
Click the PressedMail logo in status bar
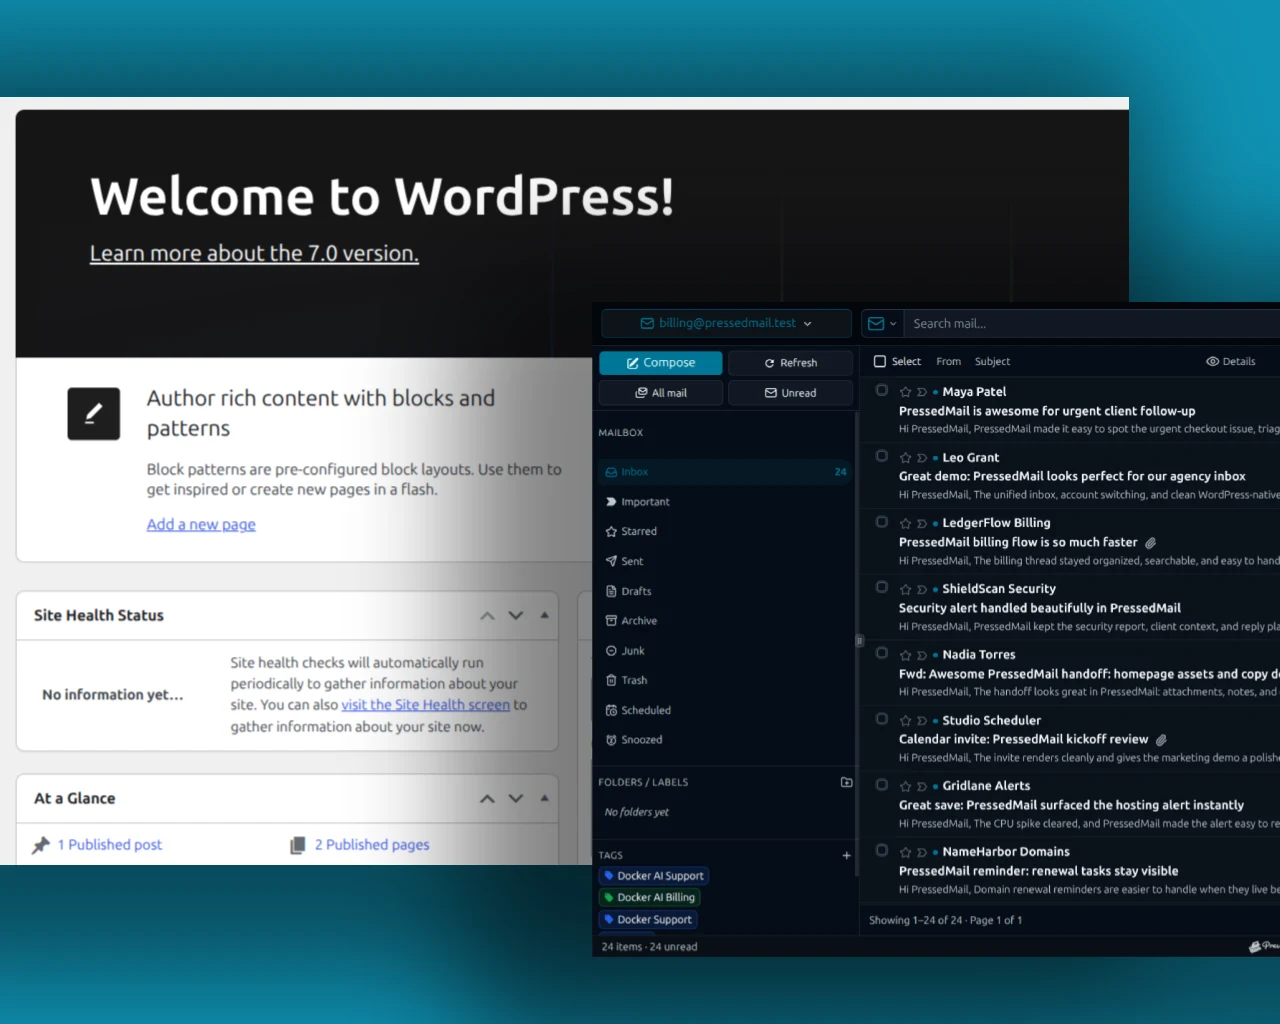point(1264,946)
